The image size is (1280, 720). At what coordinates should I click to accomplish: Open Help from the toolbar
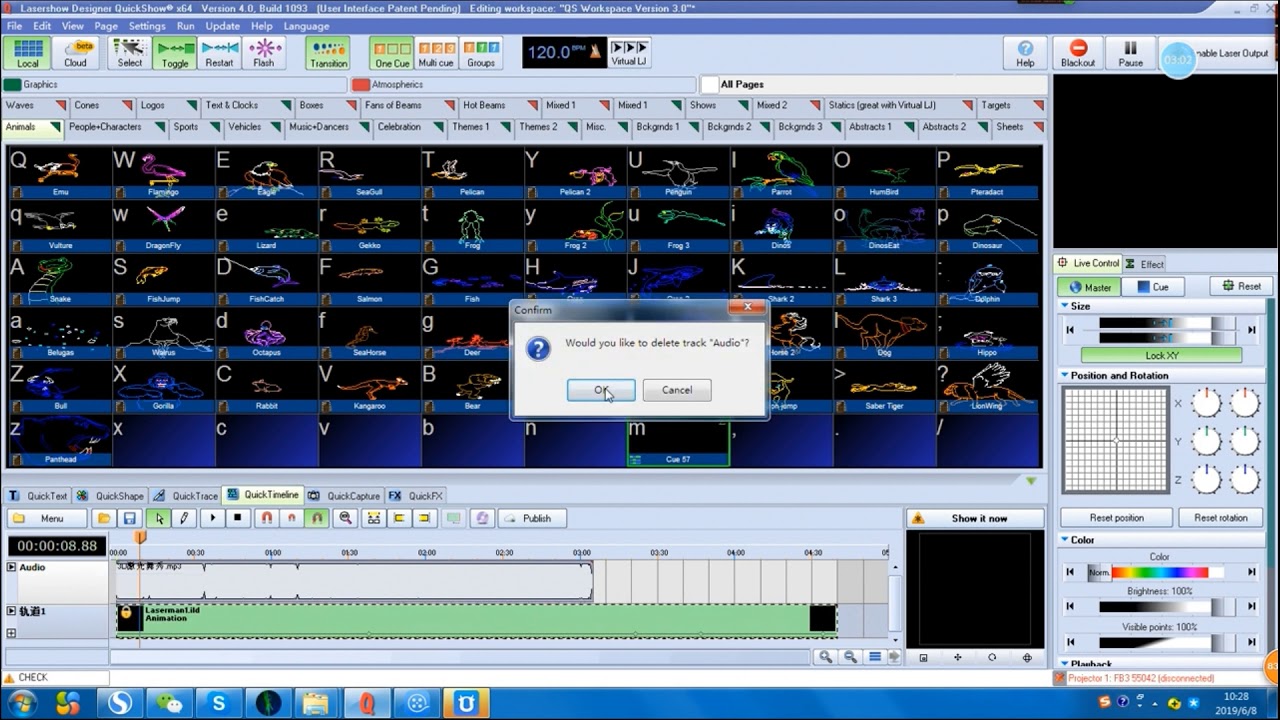tap(1025, 53)
